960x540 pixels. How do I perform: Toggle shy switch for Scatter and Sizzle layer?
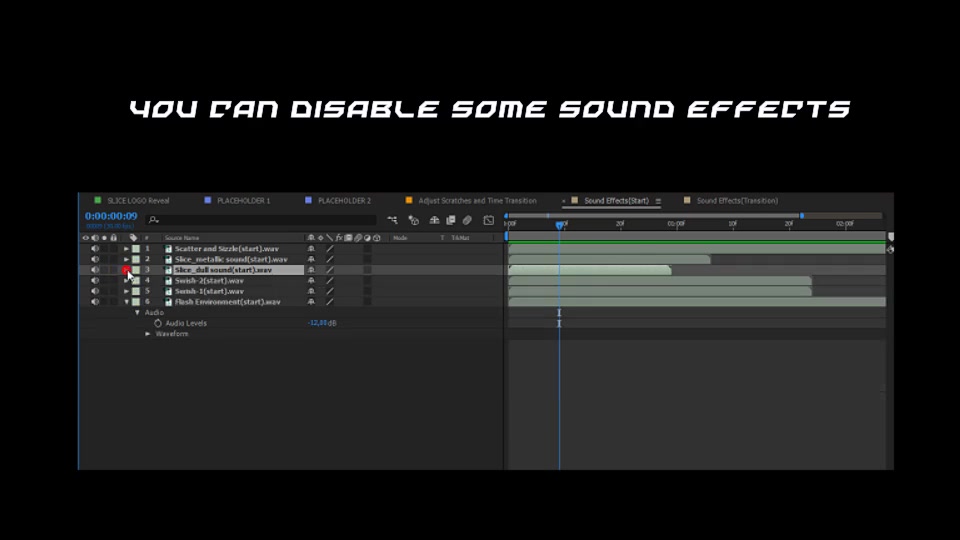tap(311, 249)
